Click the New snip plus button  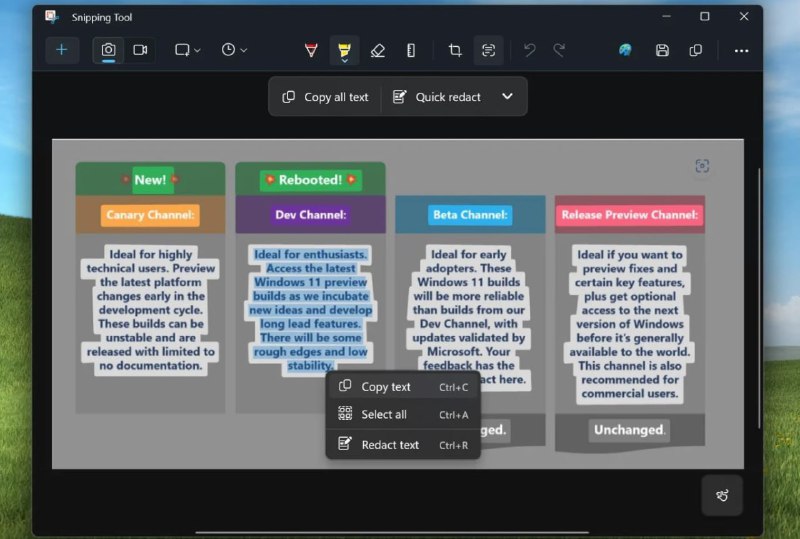coord(61,50)
